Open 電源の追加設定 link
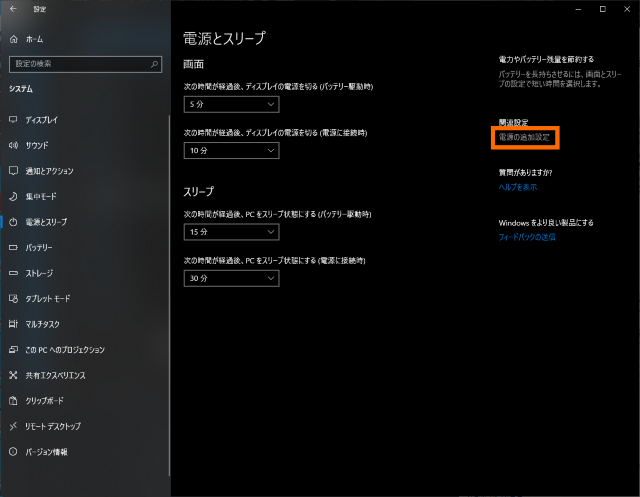The width and height of the screenshot is (640, 497). click(x=524, y=136)
